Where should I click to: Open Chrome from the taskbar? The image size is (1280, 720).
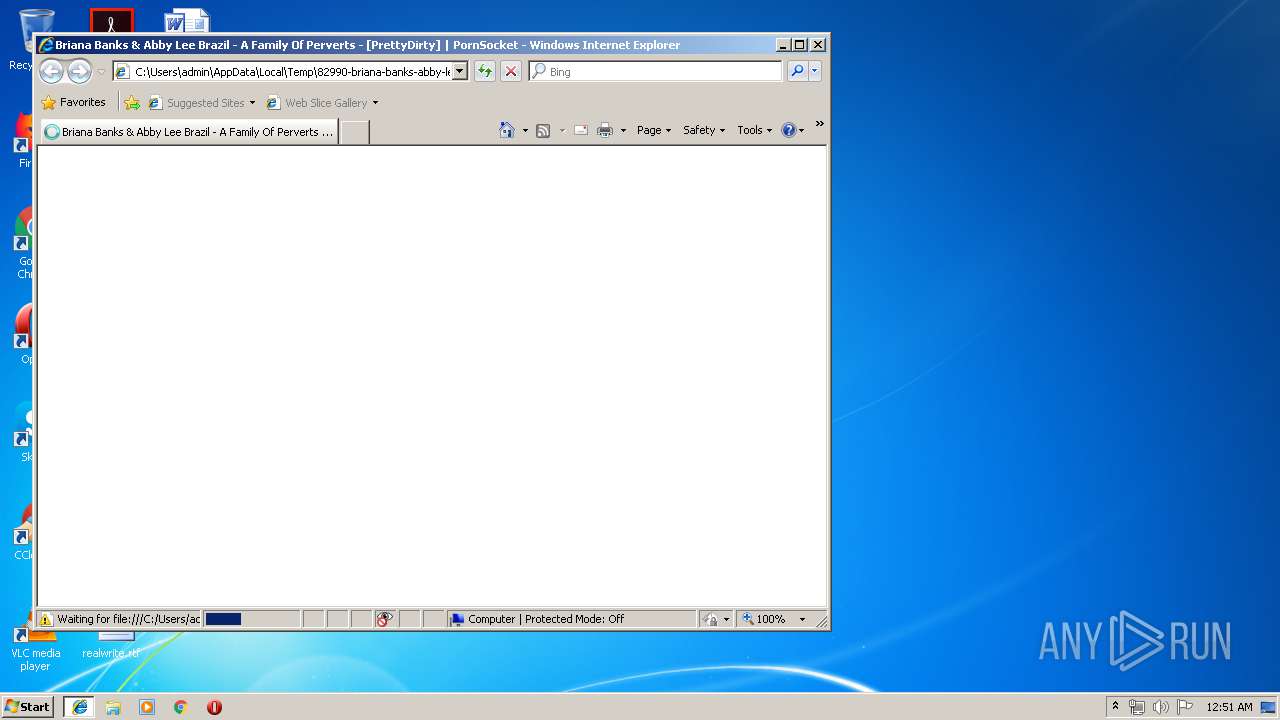(x=181, y=706)
